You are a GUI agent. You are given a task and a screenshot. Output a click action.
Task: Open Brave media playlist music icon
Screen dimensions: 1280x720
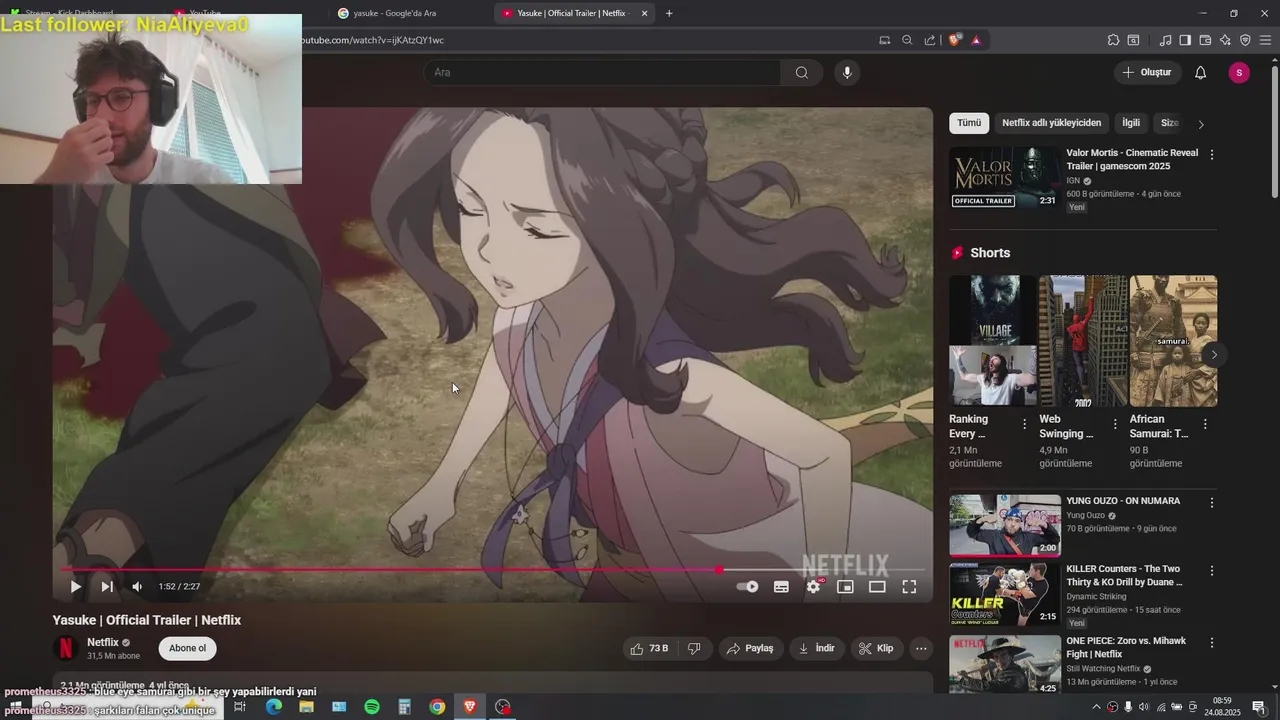point(1165,40)
